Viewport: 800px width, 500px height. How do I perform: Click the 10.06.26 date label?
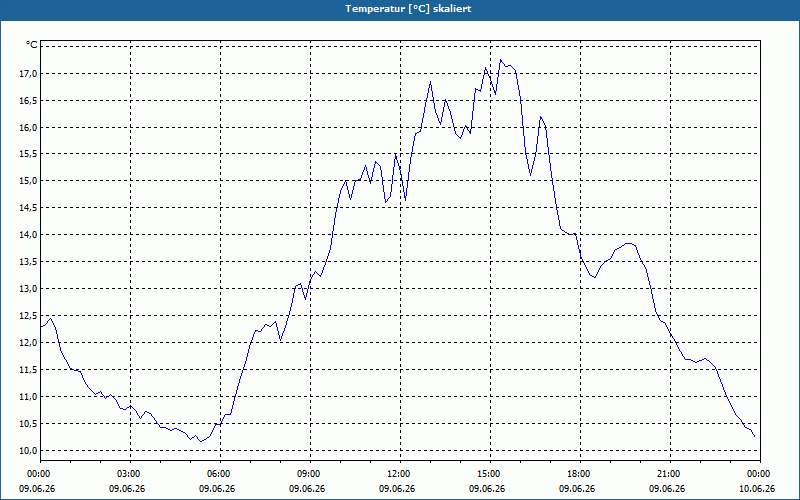(x=757, y=489)
